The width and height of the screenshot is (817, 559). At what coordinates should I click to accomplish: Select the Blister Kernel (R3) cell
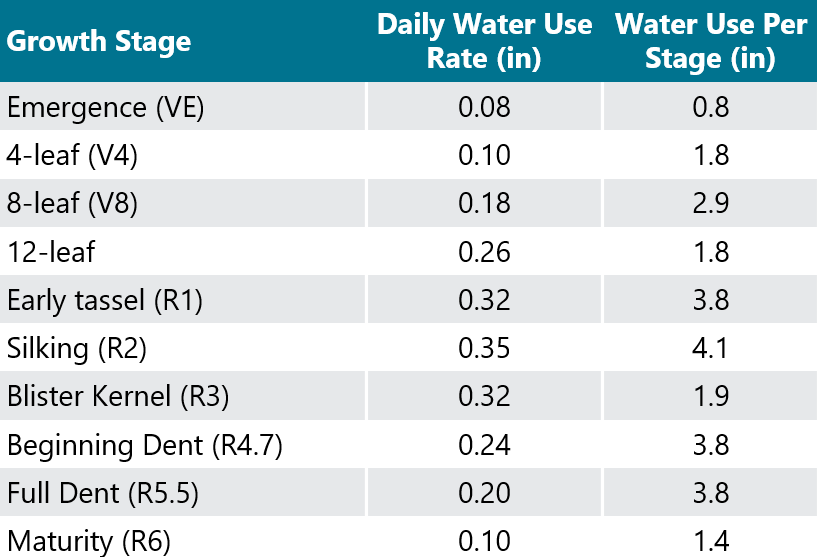[x=118, y=396]
